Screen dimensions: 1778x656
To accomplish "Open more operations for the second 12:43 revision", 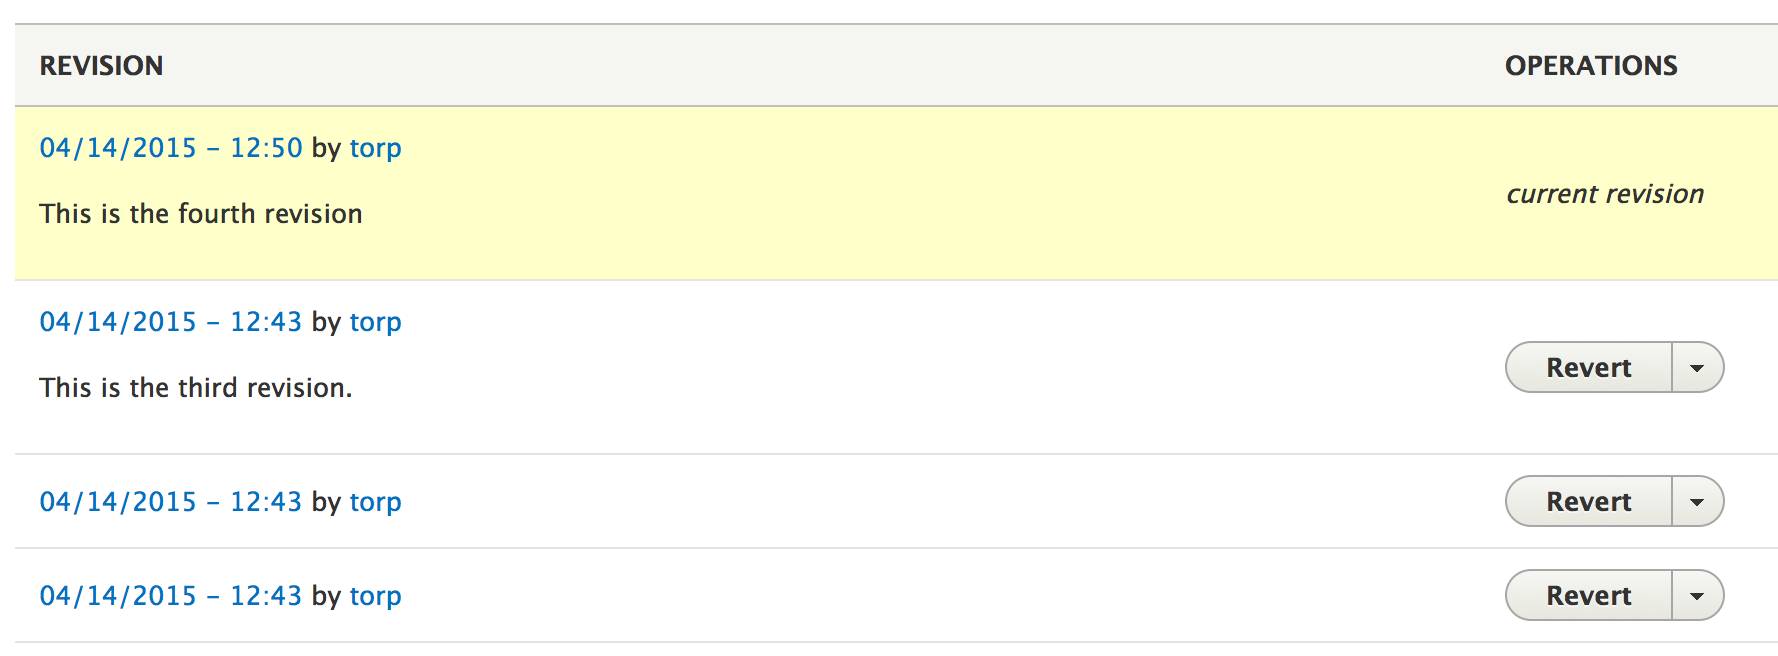I will point(1697,501).
